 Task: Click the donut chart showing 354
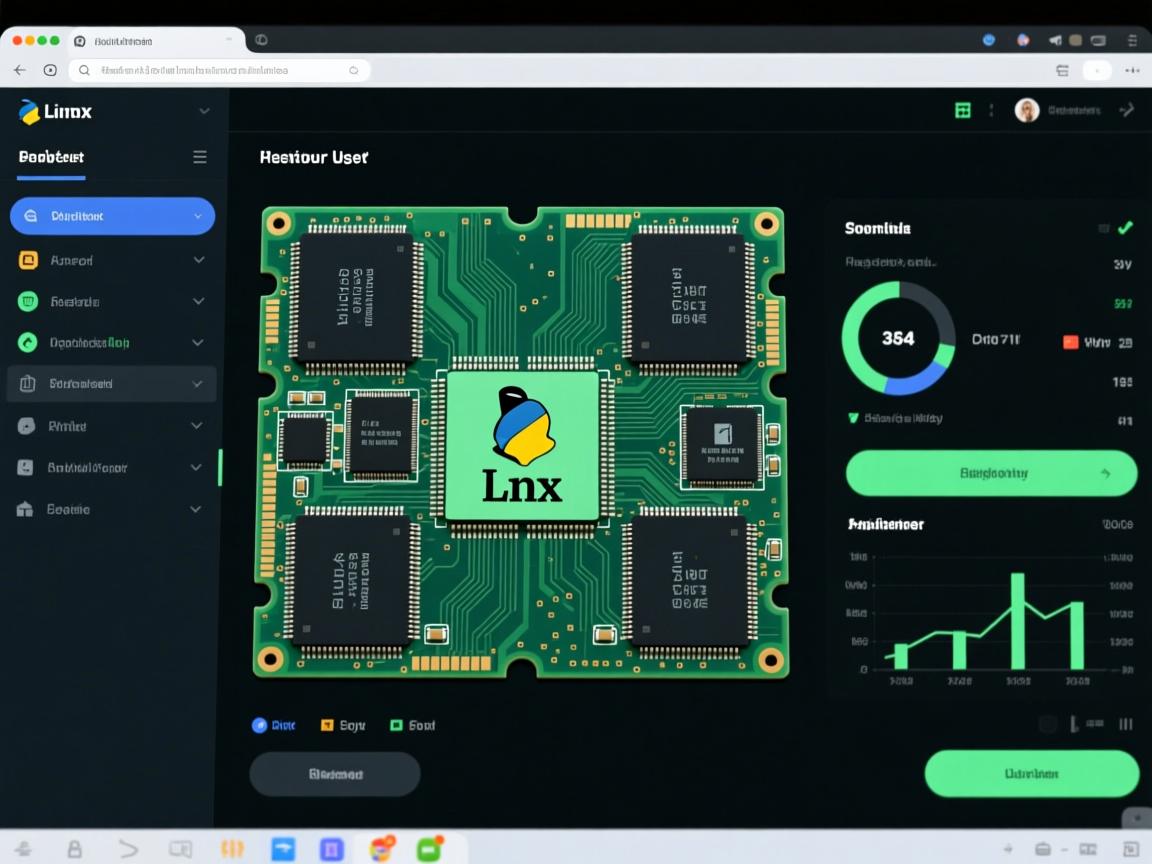click(x=897, y=340)
